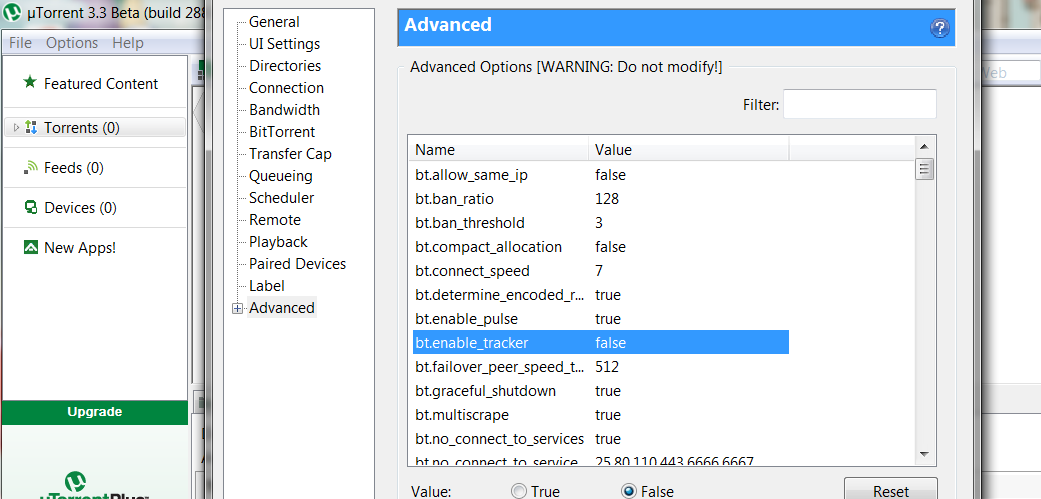The height and width of the screenshot is (499, 1041).
Task: Click the µTorrent logo in title bar
Action: (x=12, y=13)
